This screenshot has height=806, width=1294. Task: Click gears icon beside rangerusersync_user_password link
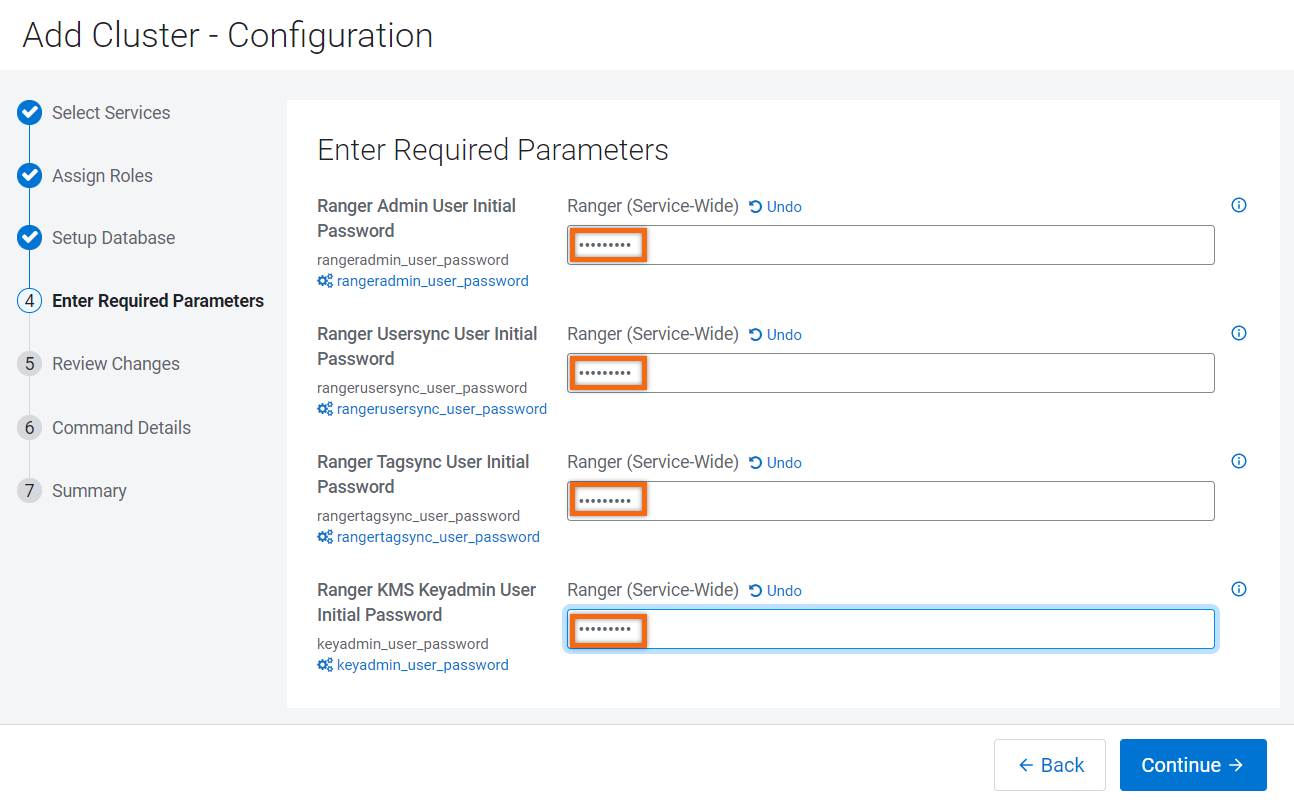coord(325,409)
